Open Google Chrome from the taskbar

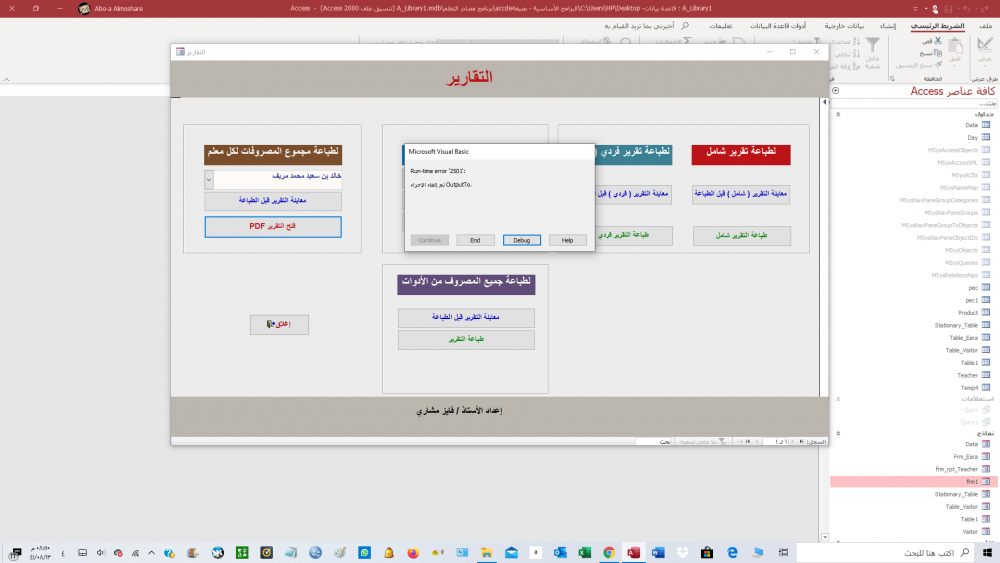(609, 552)
